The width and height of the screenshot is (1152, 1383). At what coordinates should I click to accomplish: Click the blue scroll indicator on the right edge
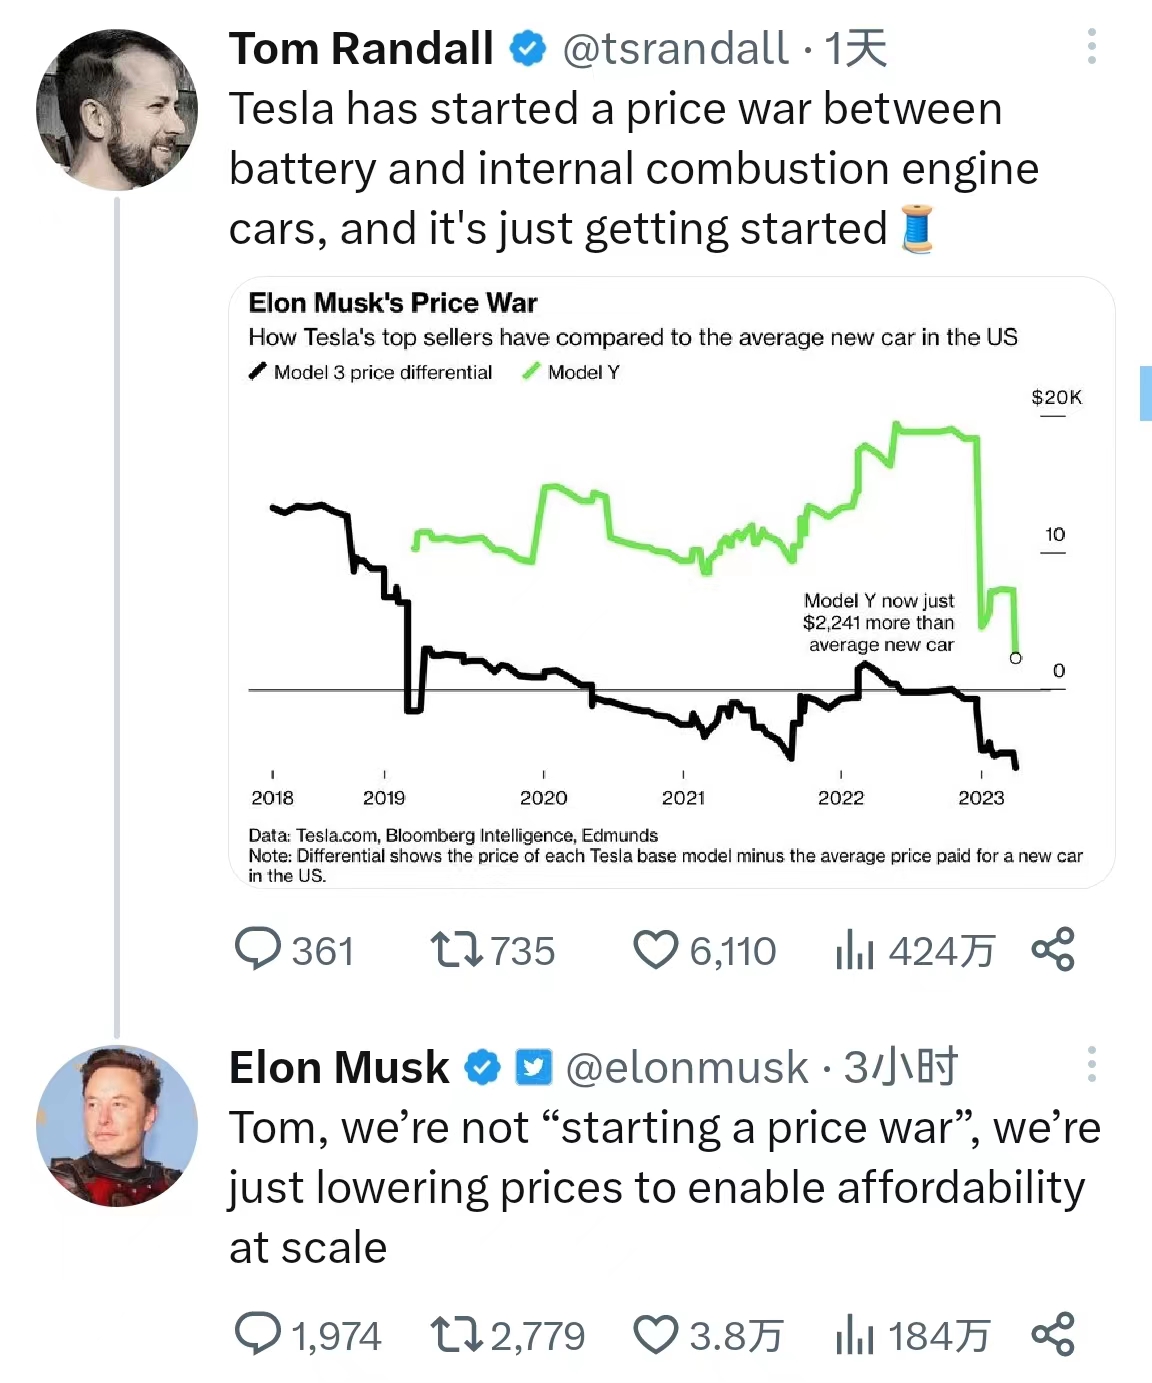tap(1145, 393)
